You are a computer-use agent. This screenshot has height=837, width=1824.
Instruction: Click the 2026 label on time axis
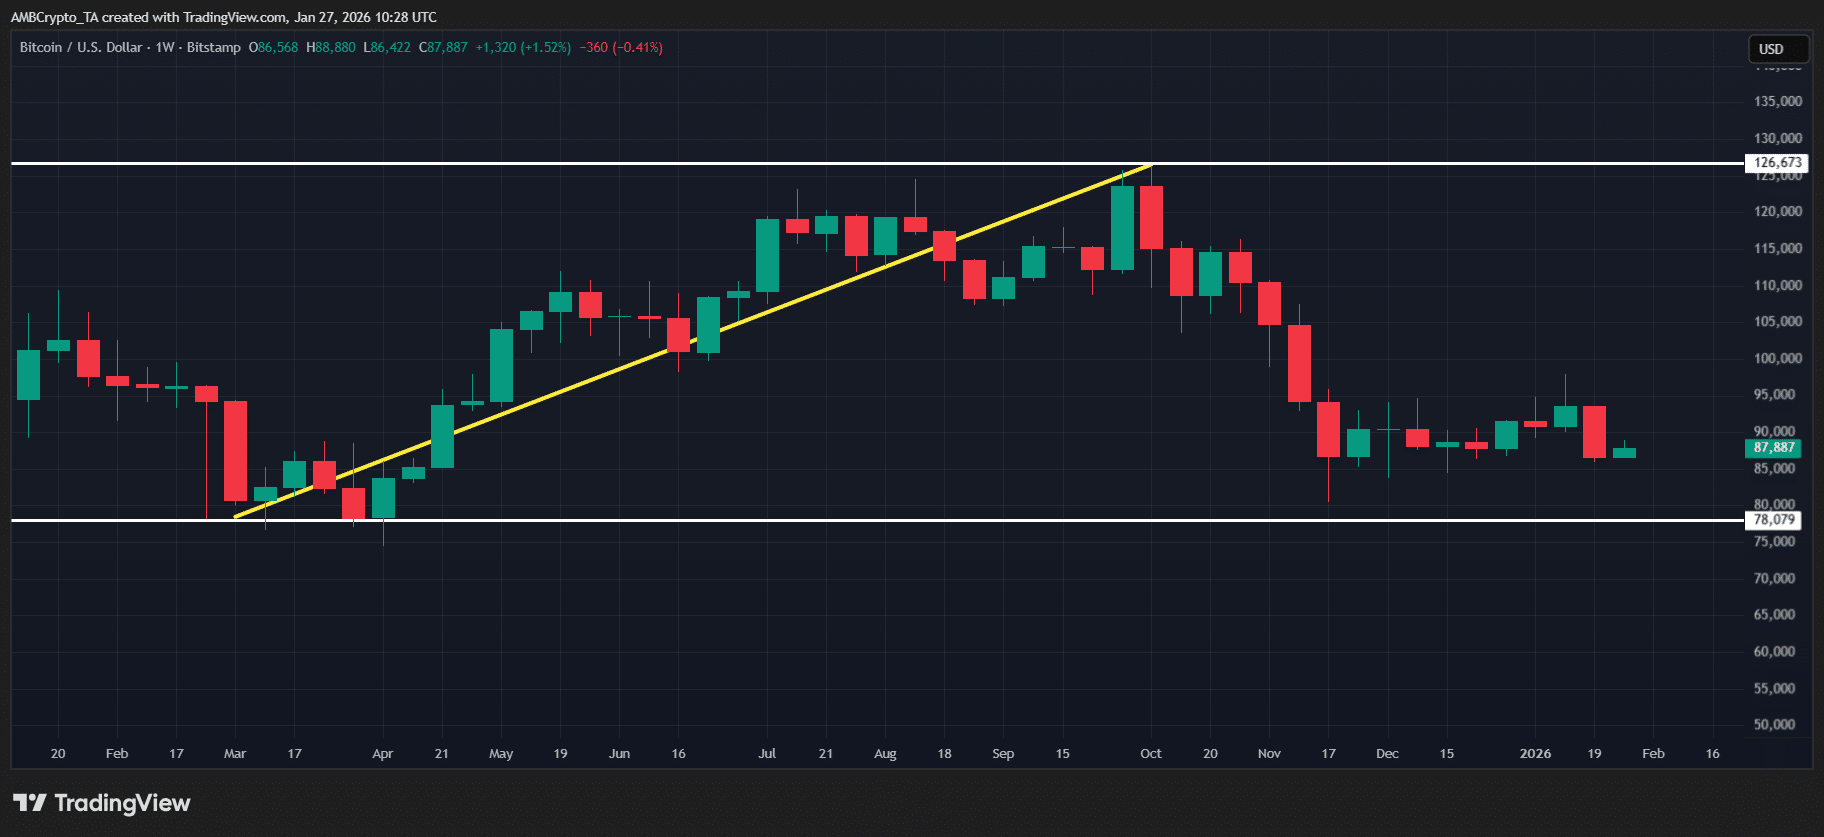pos(1535,753)
